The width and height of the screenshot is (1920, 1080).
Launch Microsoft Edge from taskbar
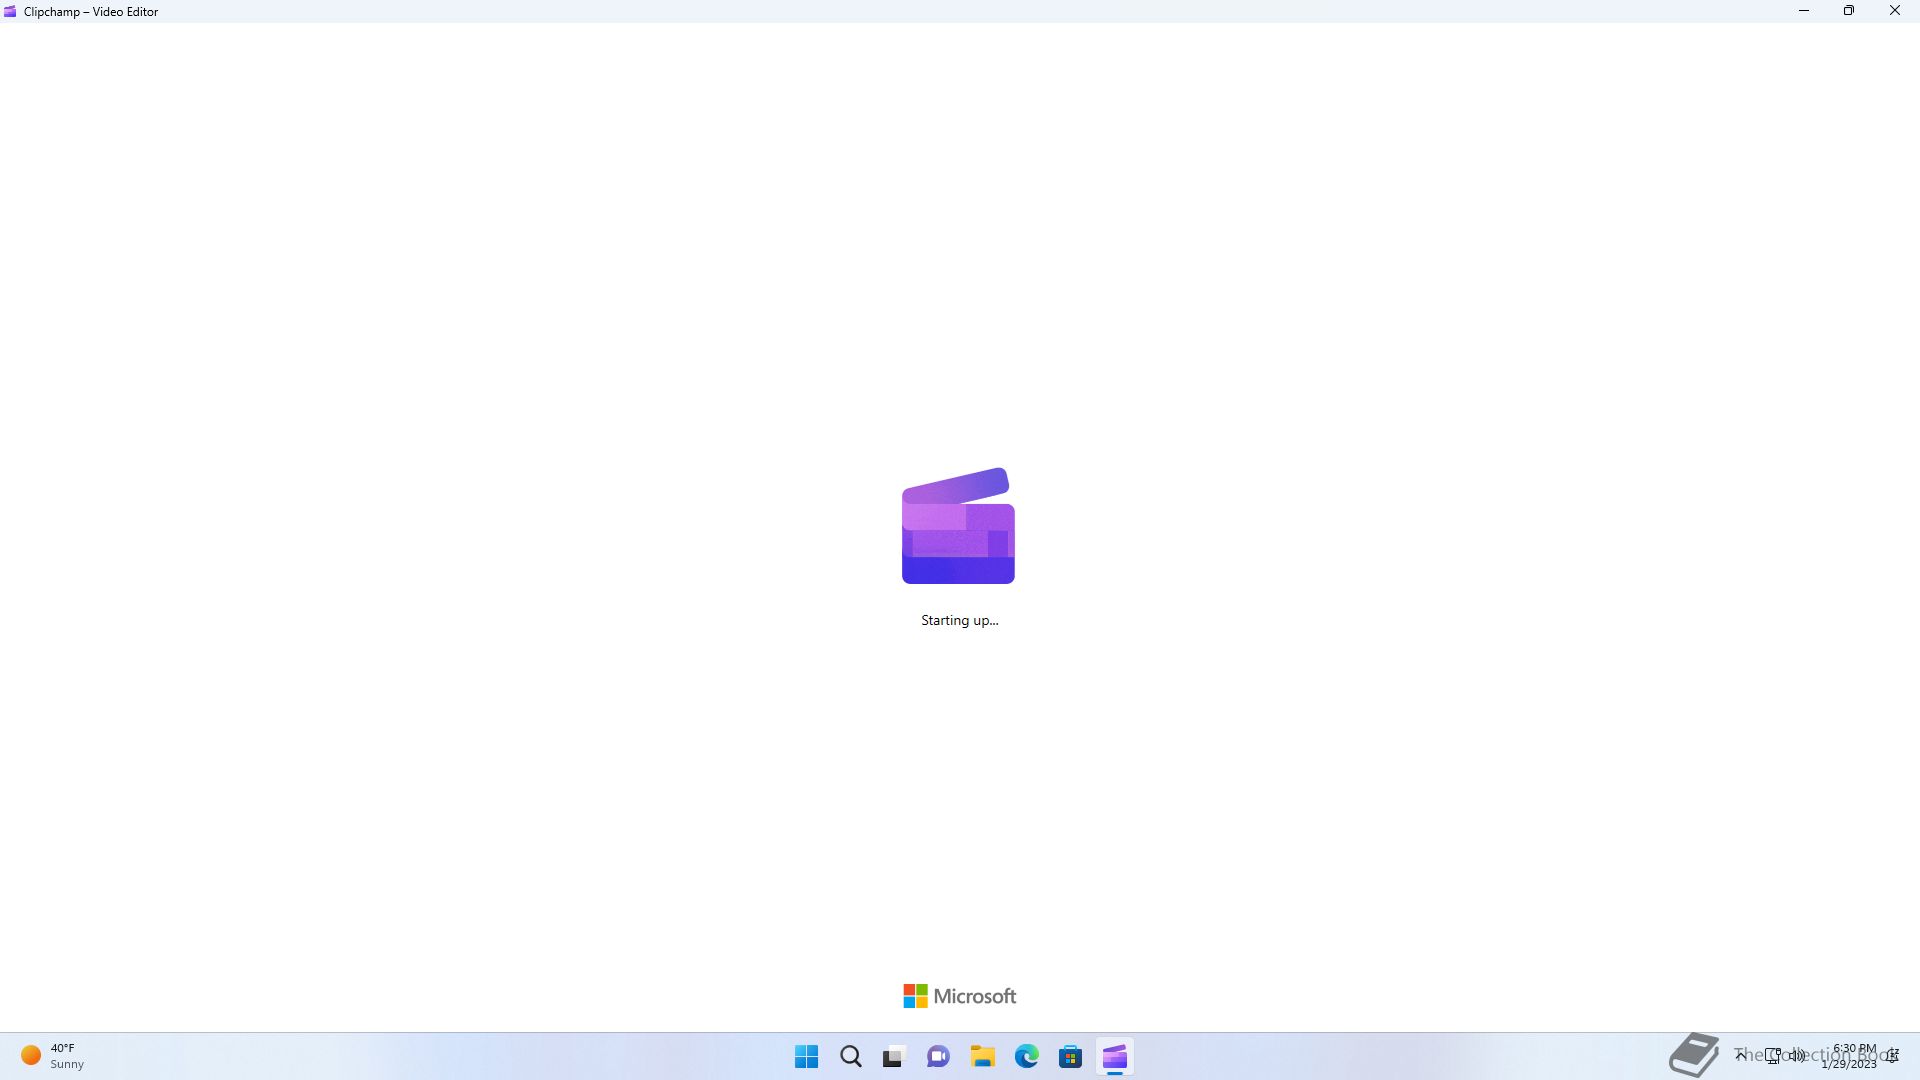click(x=1026, y=1057)
